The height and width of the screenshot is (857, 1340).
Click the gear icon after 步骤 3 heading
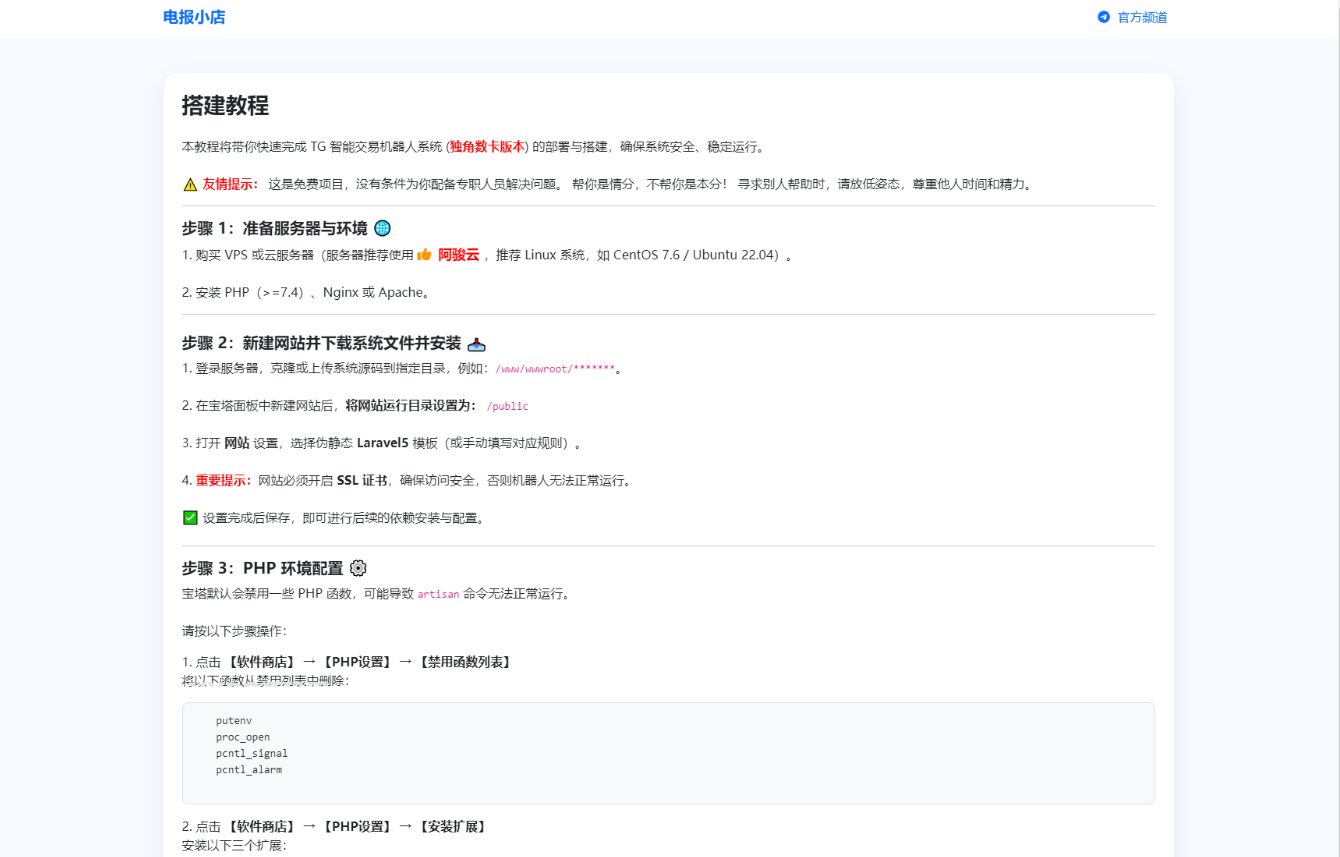click(358, 567)
